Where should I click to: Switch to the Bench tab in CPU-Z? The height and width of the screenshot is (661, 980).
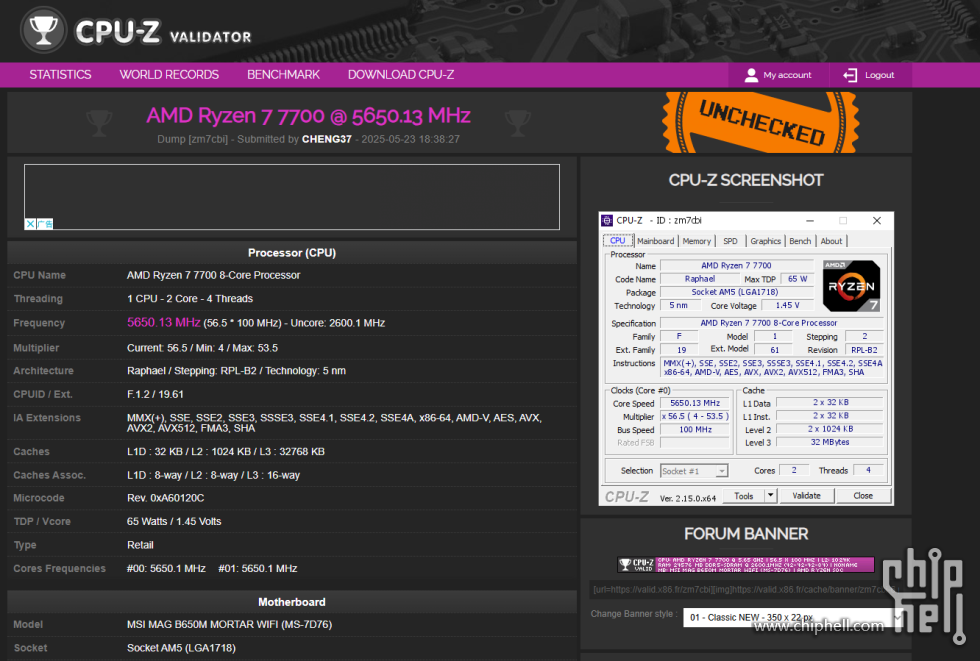(800, 241)
